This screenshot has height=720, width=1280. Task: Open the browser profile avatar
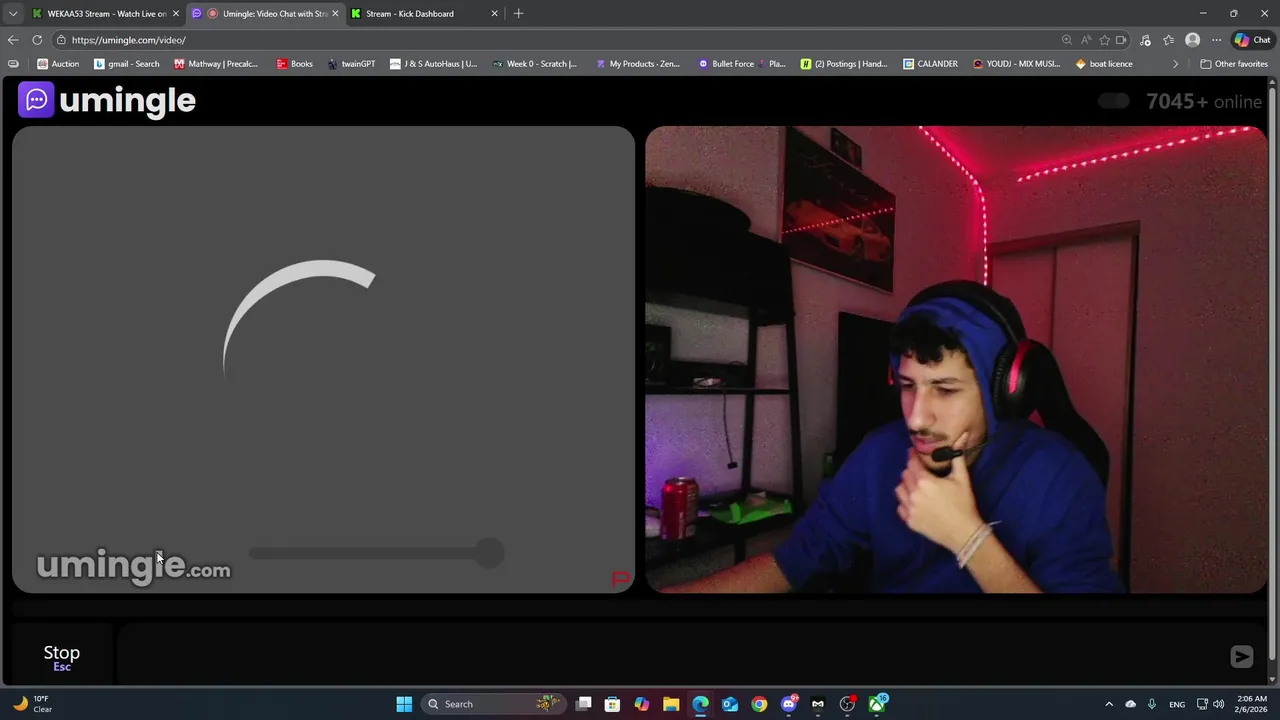pos(1192,40)
